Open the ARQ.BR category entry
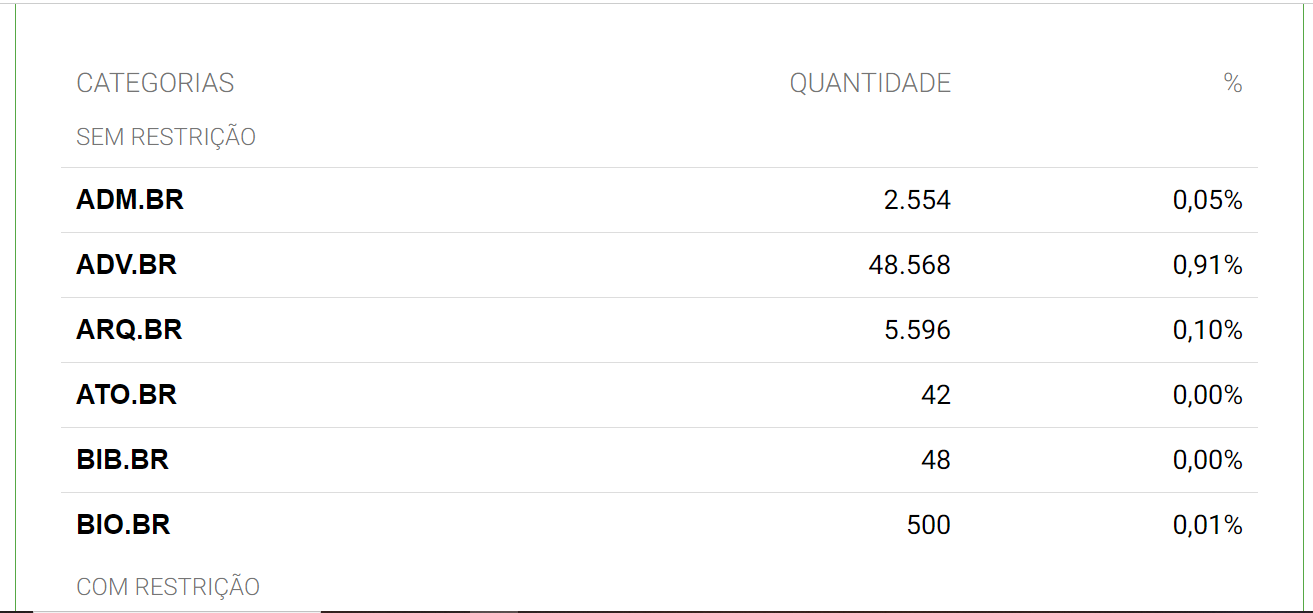The width and height of the screenshot is (1313, 613). point(129,330)
